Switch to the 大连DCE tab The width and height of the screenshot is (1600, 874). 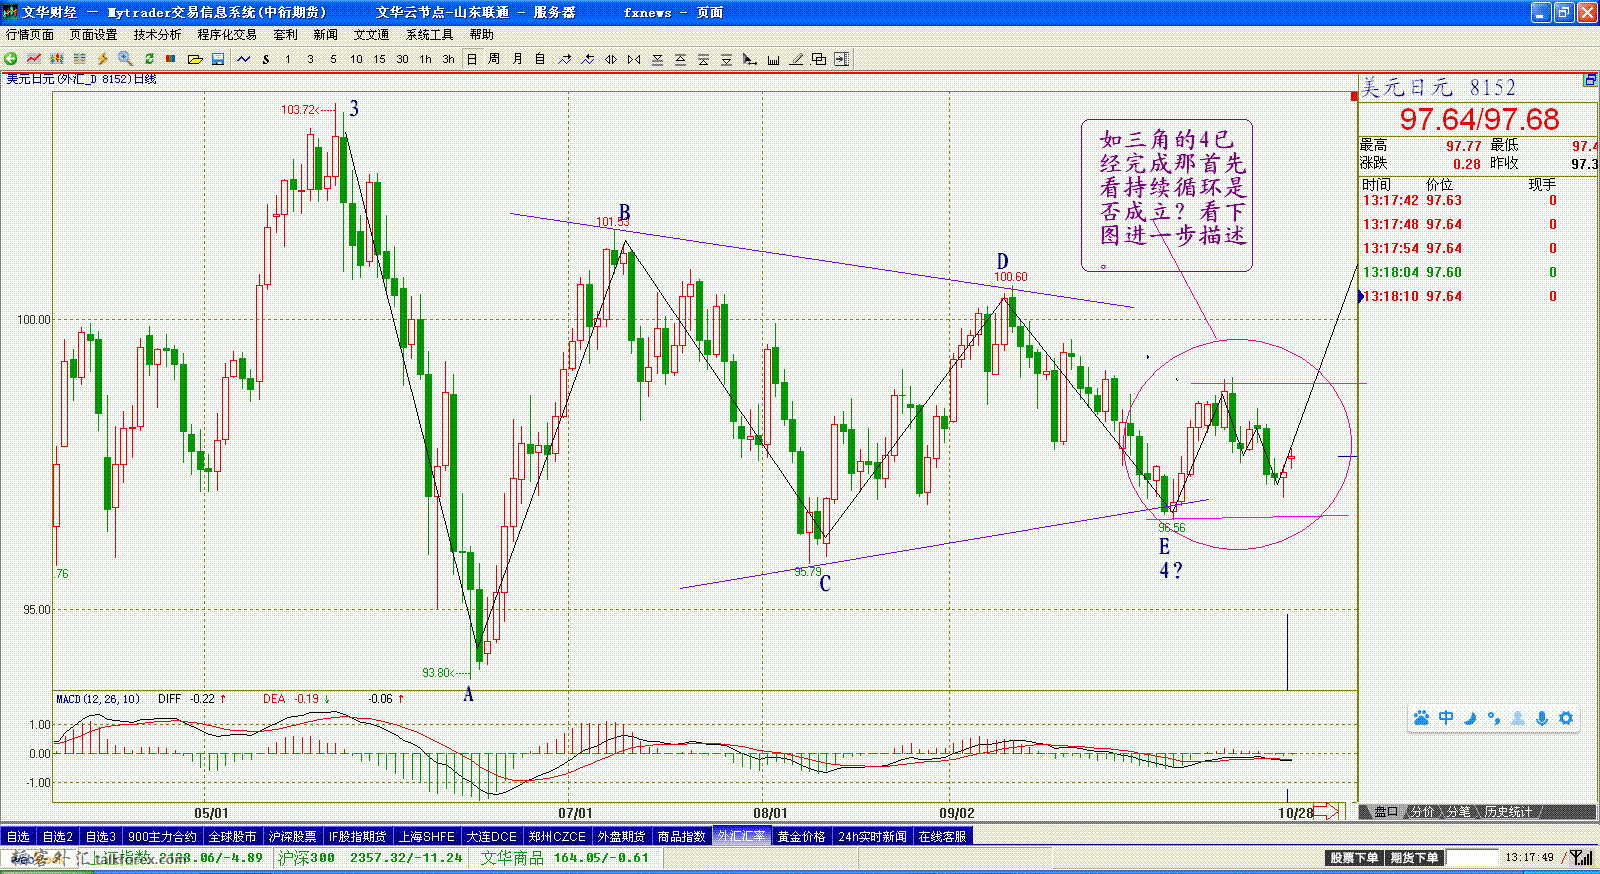(x=491, y=837)
